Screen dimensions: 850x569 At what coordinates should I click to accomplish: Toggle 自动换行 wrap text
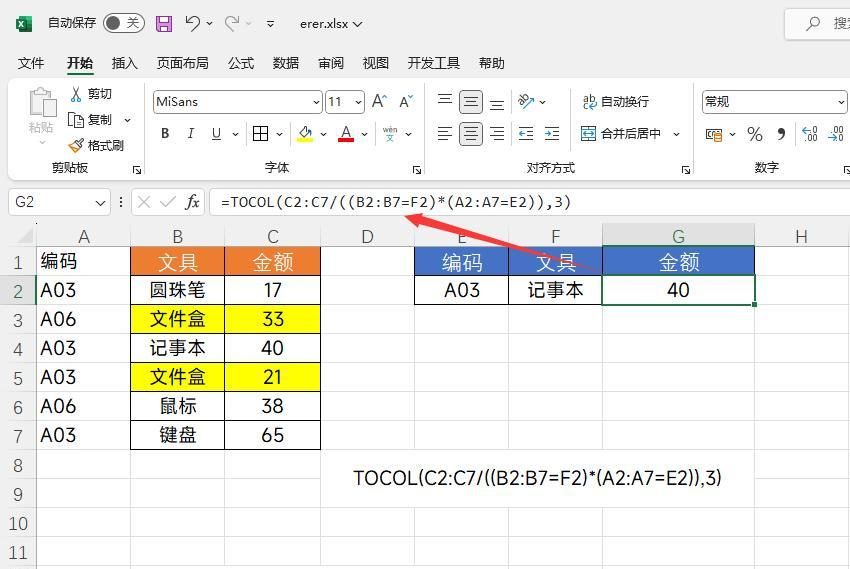pos(615,101)
